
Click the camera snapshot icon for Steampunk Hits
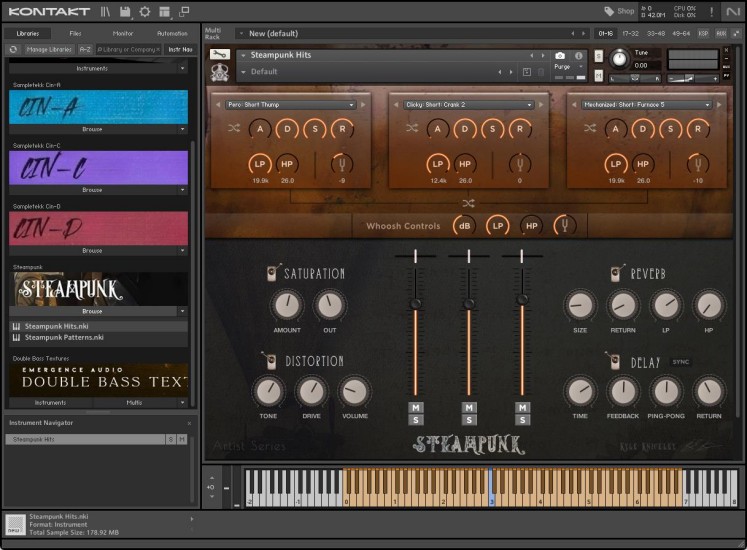560,55
